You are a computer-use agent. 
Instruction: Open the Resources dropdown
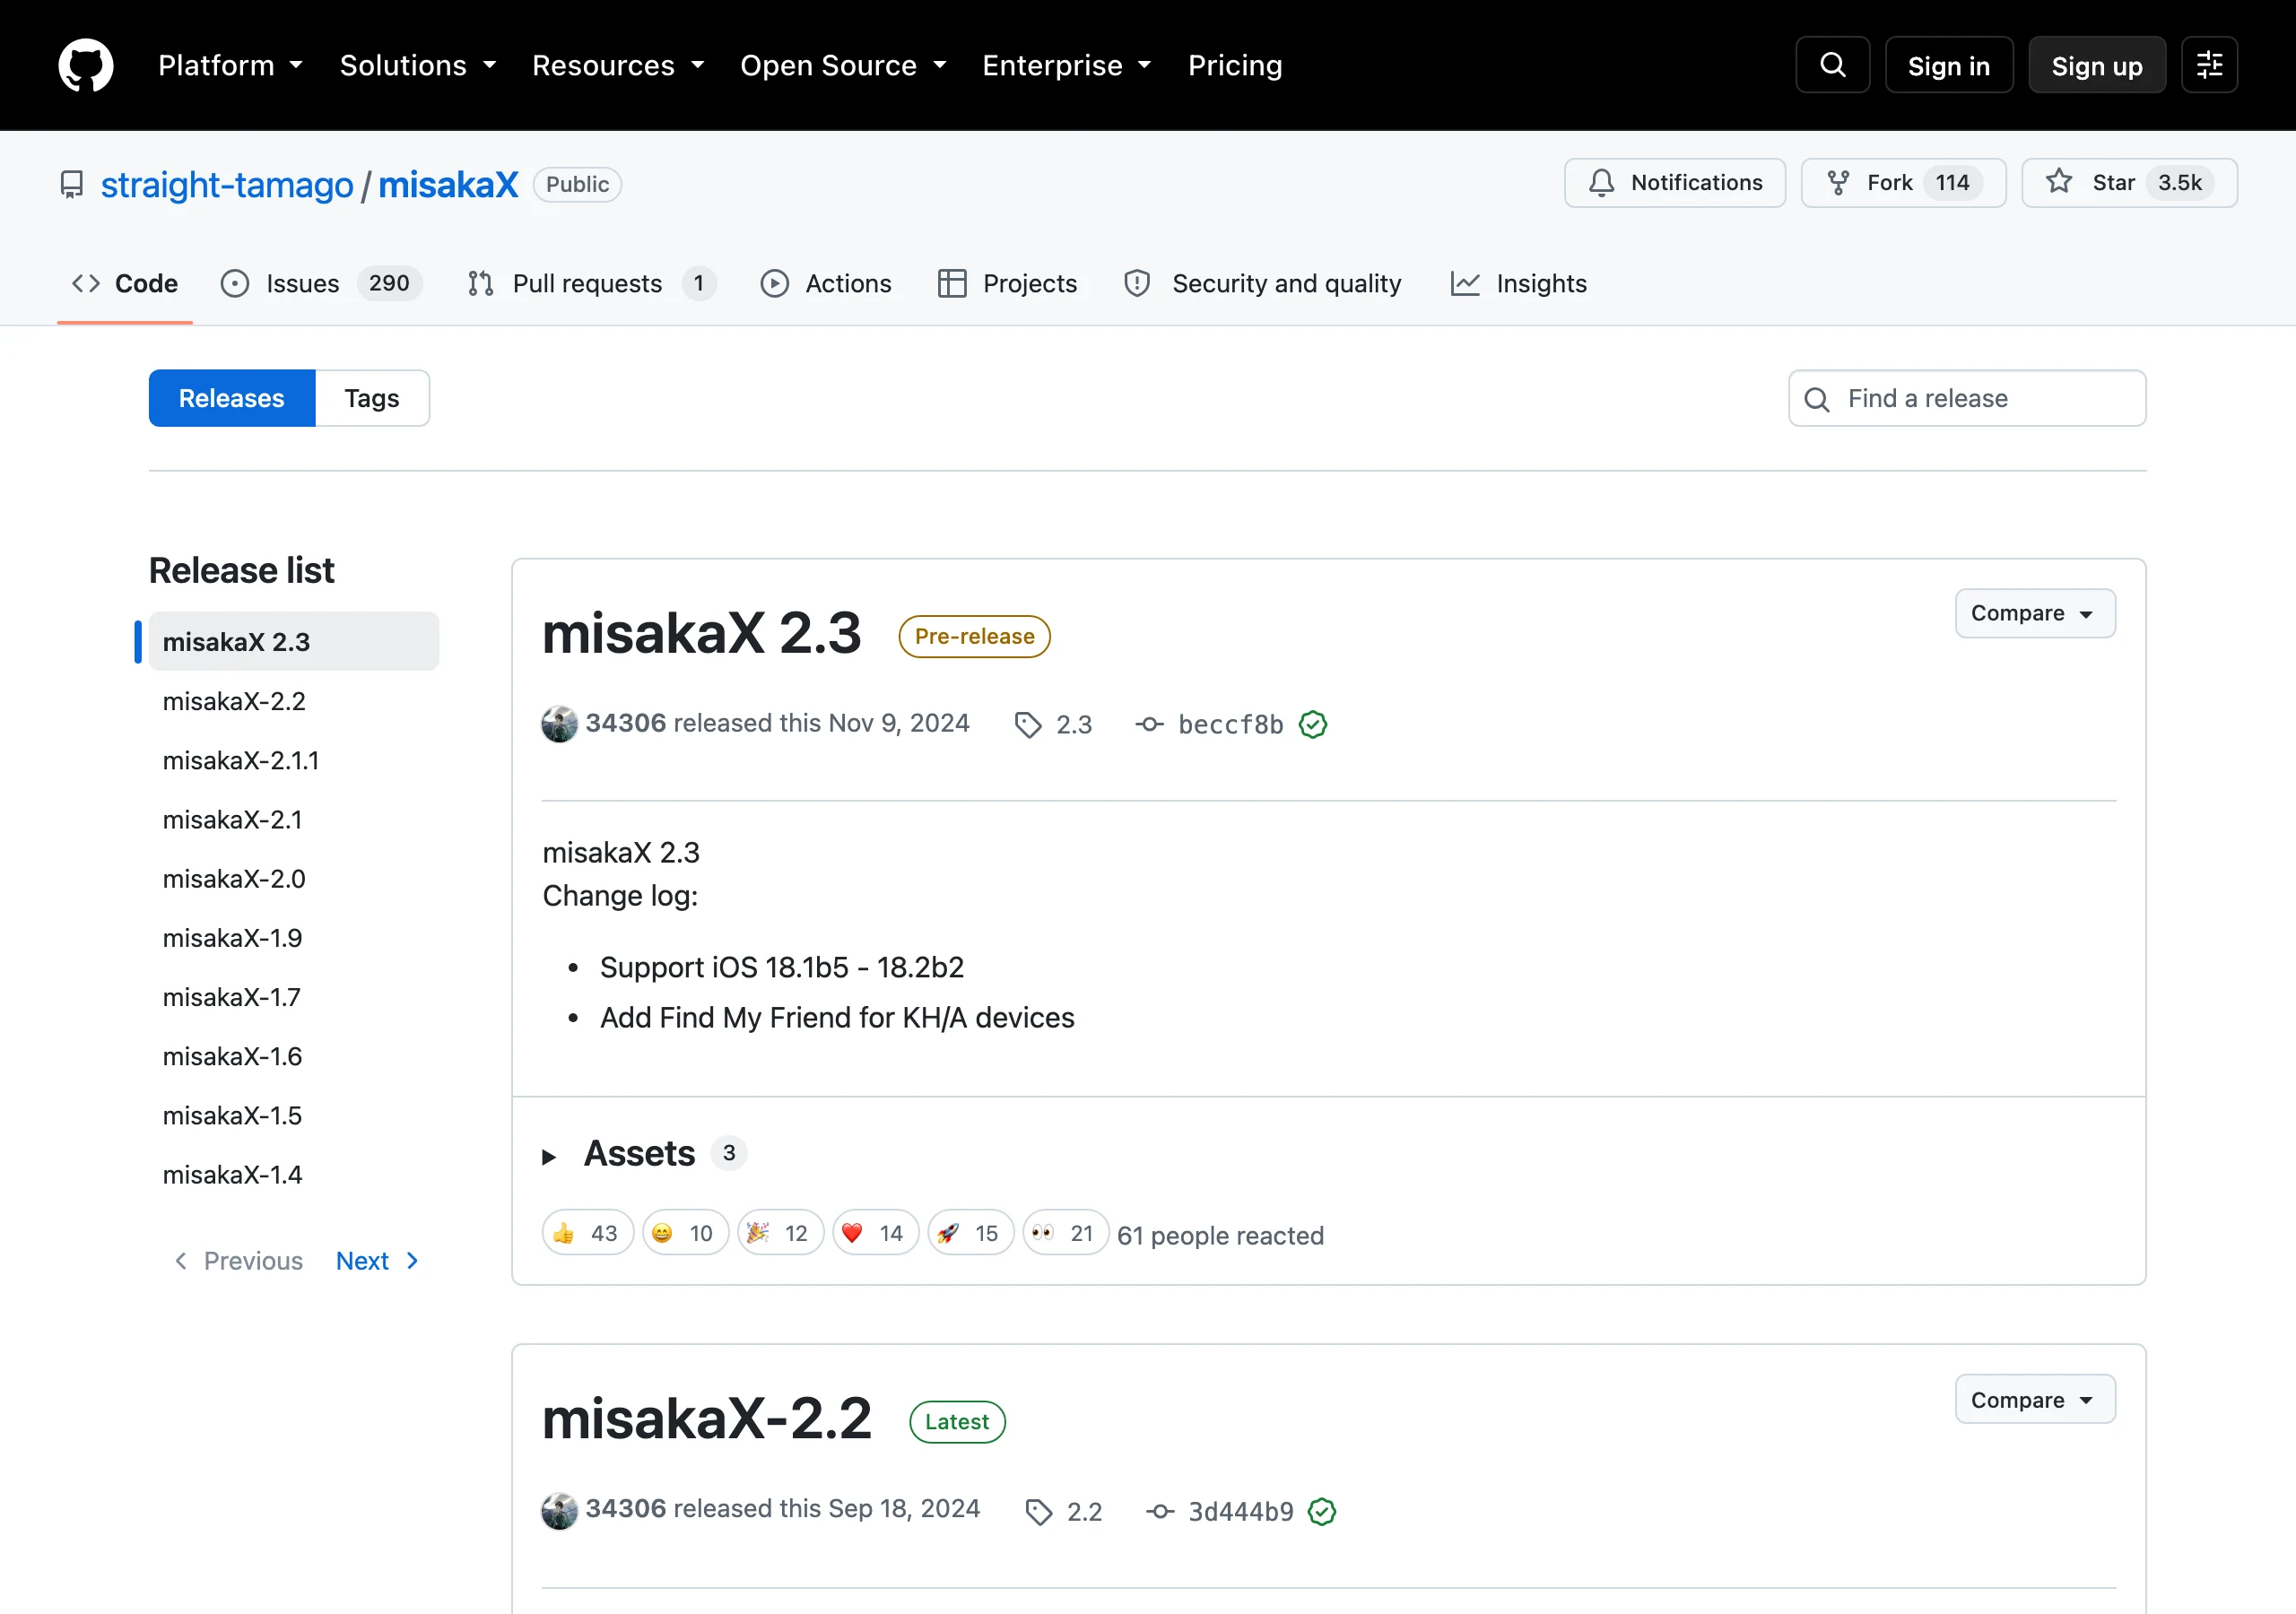click(618, 65)
